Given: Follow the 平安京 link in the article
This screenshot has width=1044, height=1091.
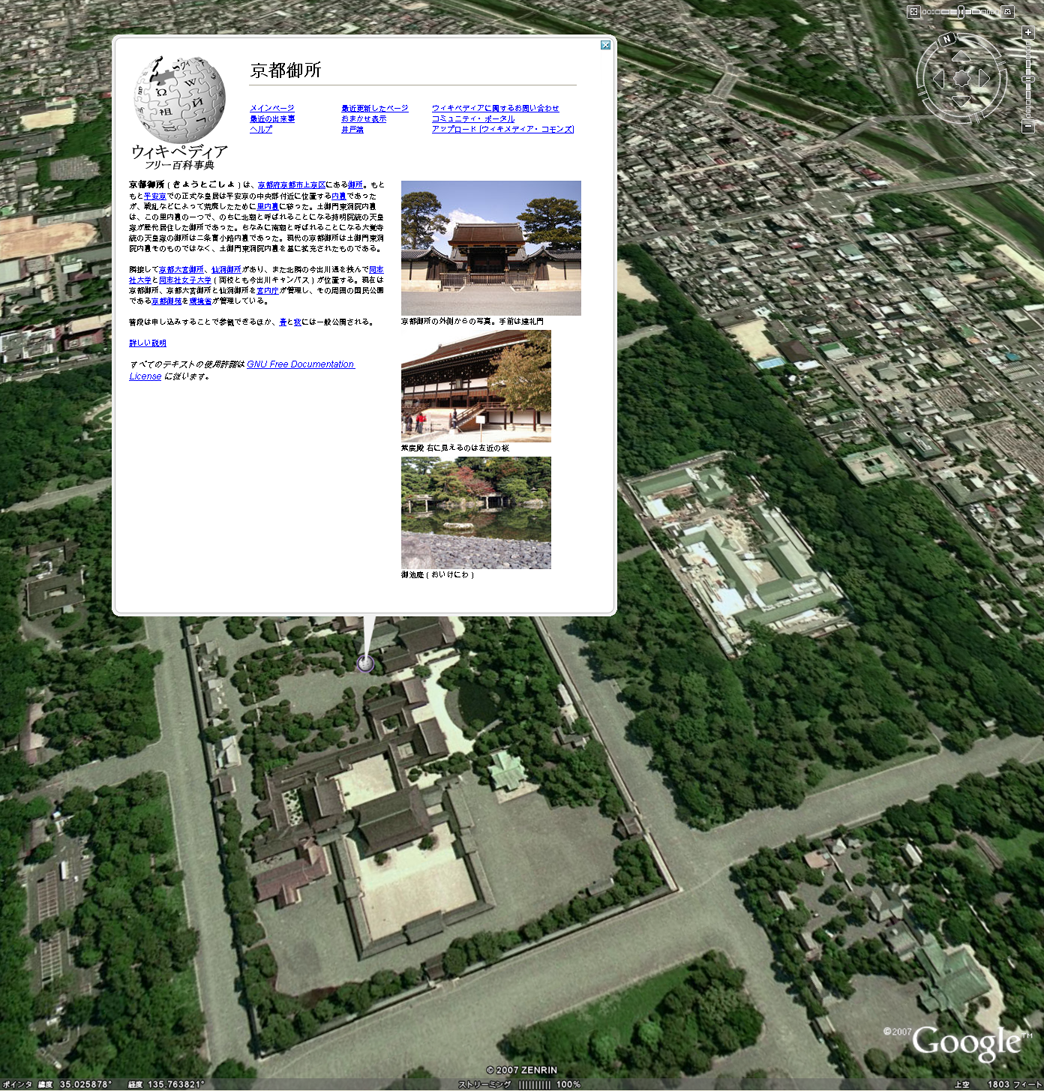Looking at the screenshot, I should [x=155, y=196].
